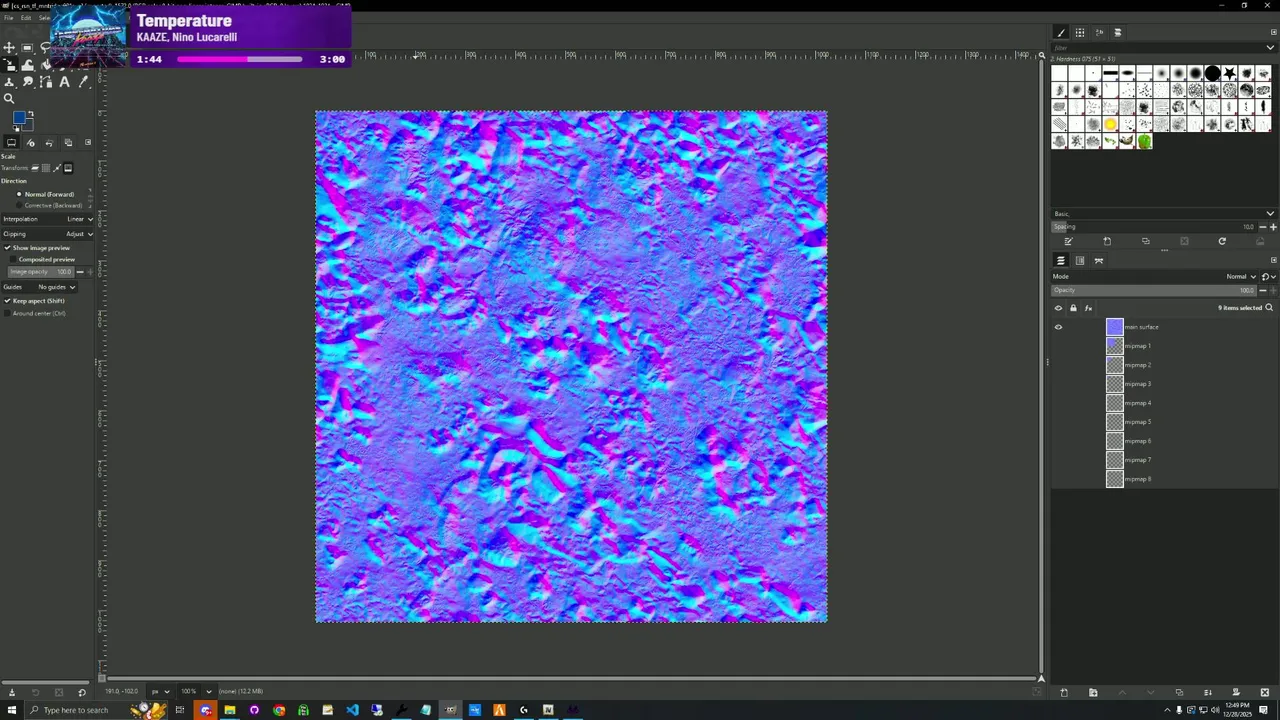Open the Edit menu
The image size is (1280, 720).
click(26, 18)
